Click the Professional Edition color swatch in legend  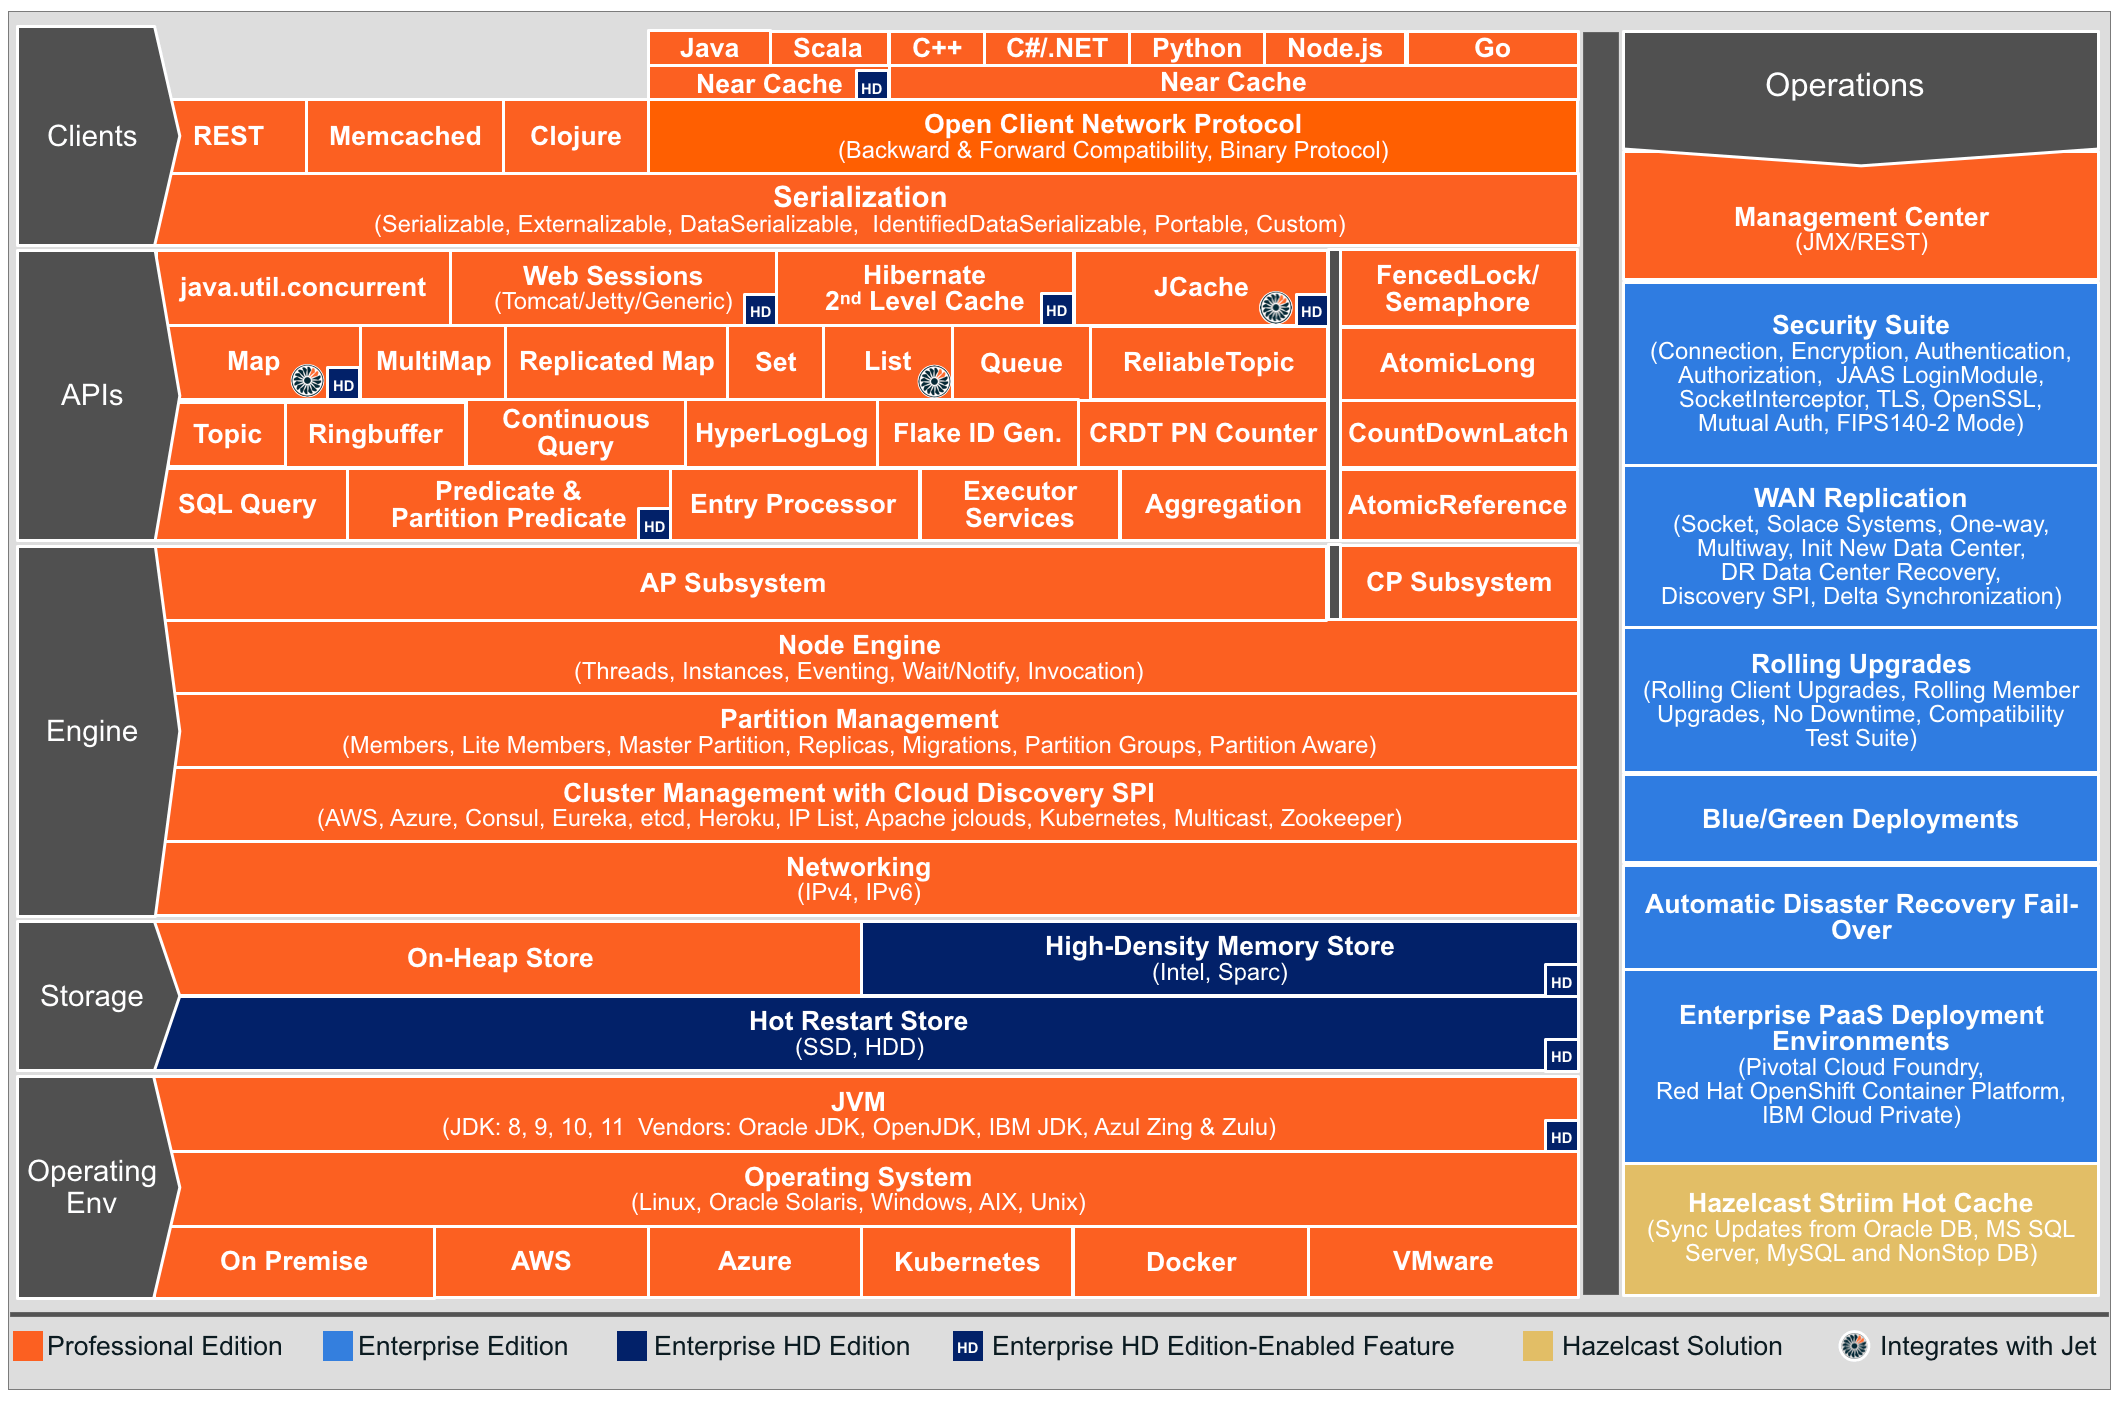point(42,1358)
